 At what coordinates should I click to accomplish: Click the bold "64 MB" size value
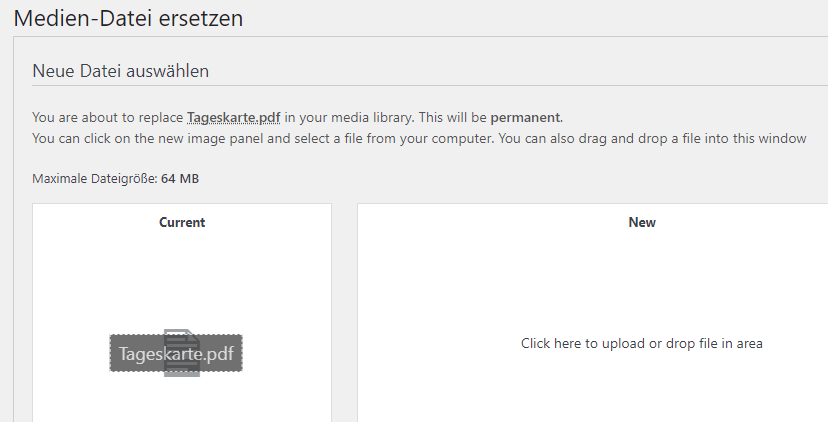point(181,179)
